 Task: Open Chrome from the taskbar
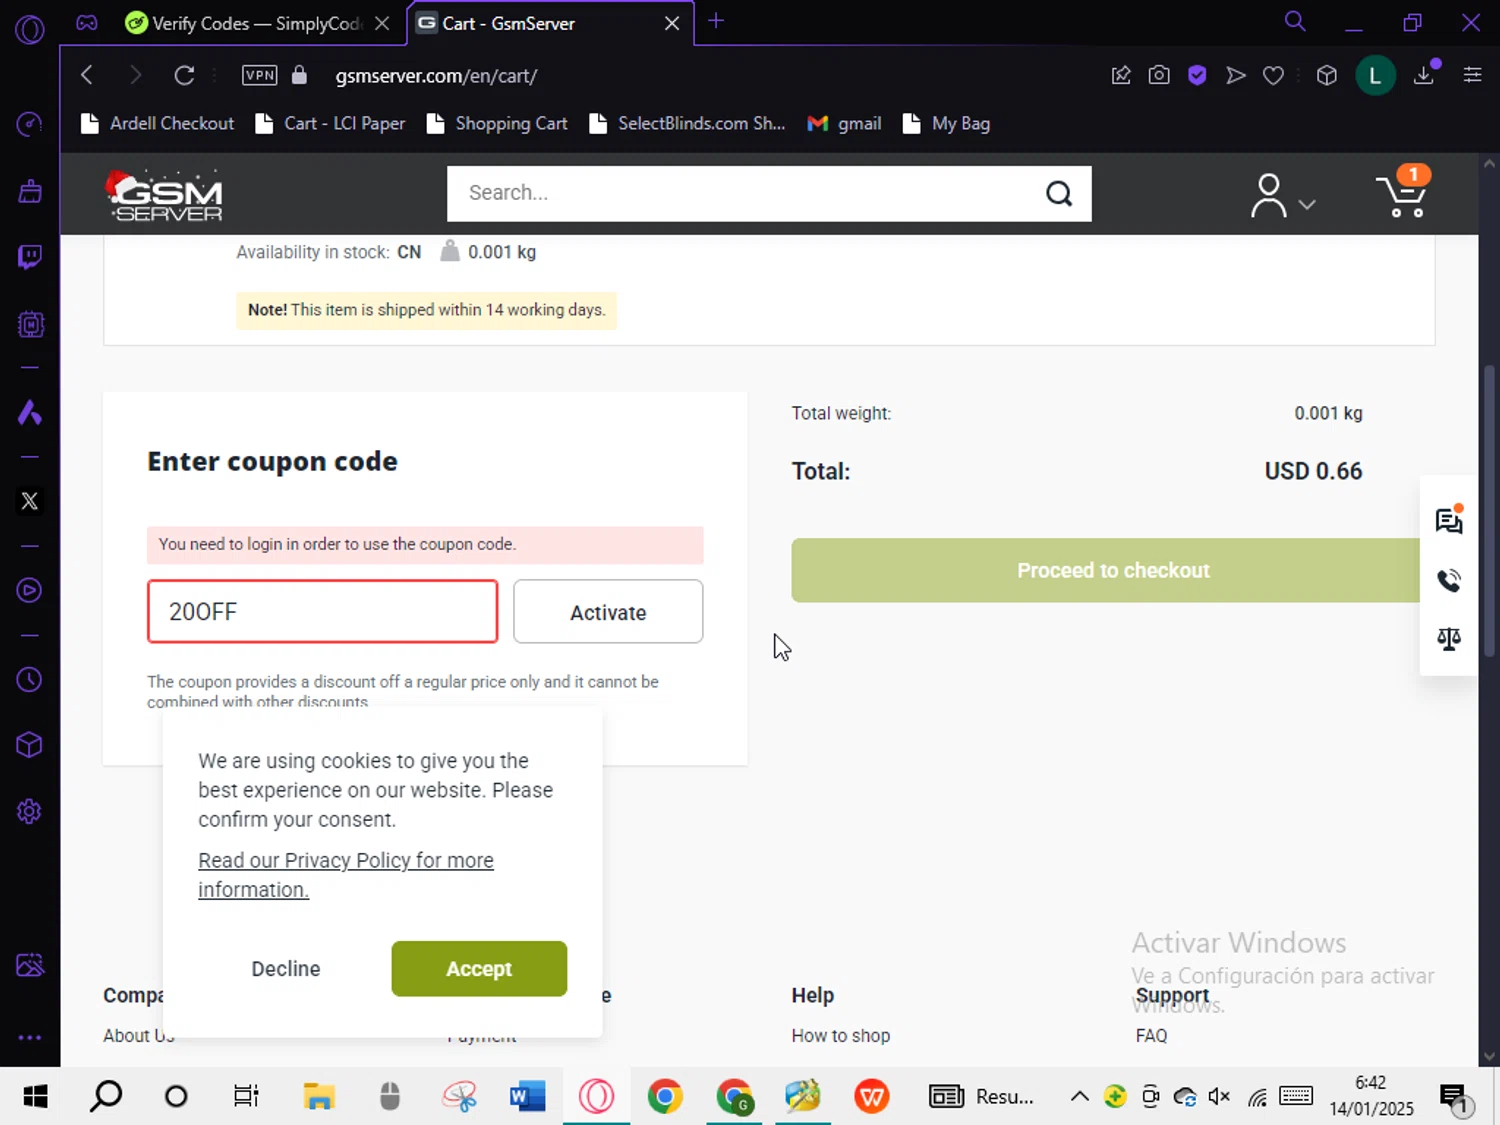(665, 1097)
